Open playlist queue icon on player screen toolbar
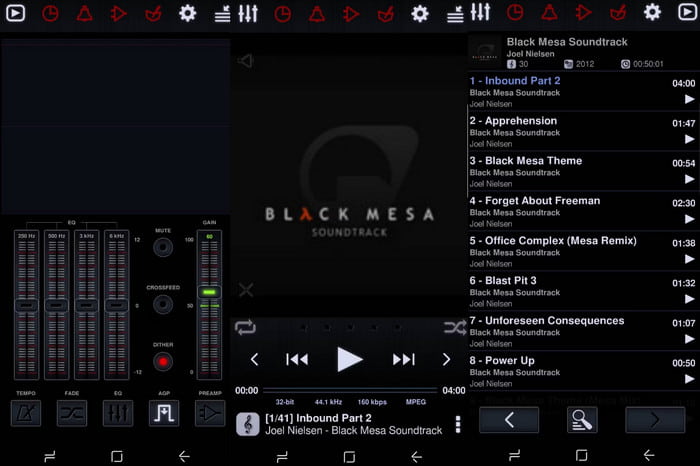The image size is (700, 466). [455, 14]
